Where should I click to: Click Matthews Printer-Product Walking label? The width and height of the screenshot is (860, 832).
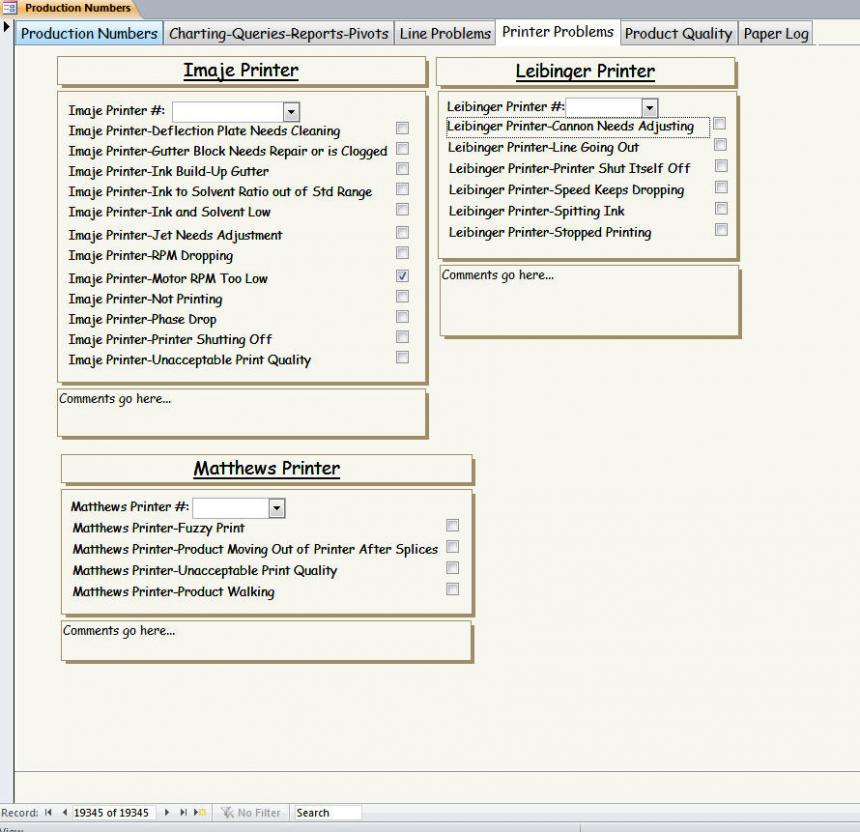pyautogui.click(x=173, y=592)
